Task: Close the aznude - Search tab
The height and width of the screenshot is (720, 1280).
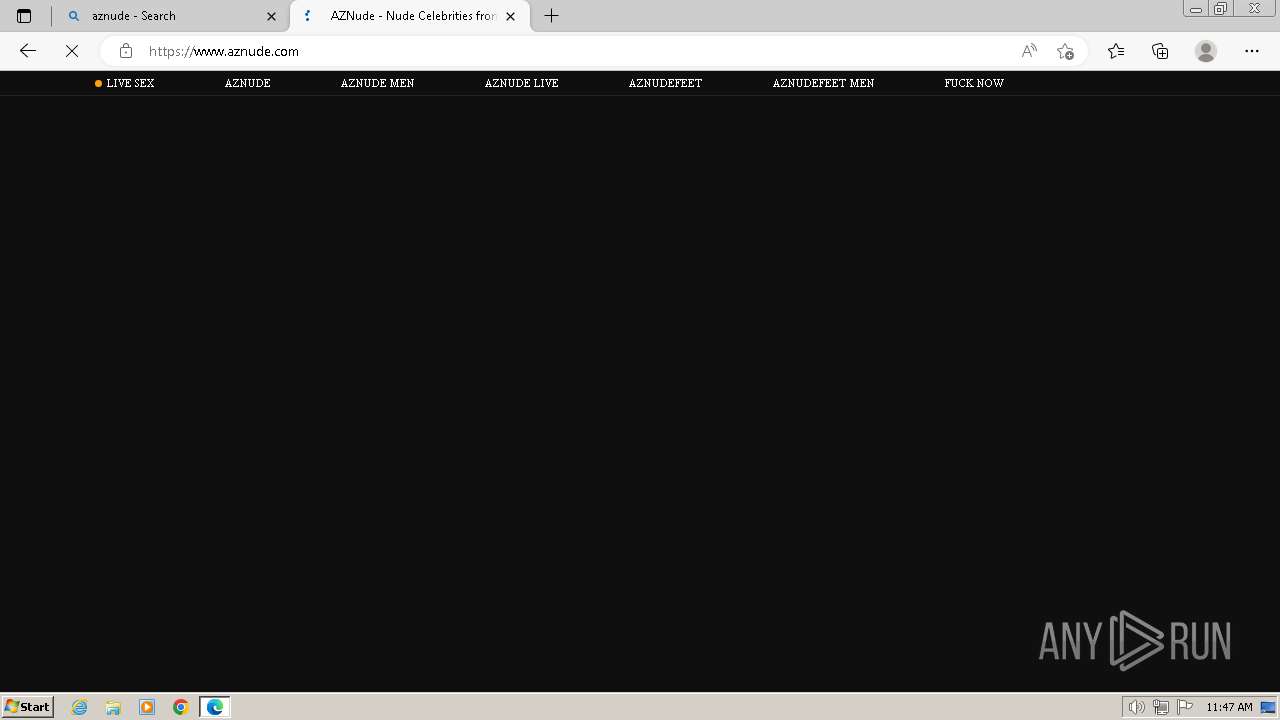Action: click(x=271, y=16)
